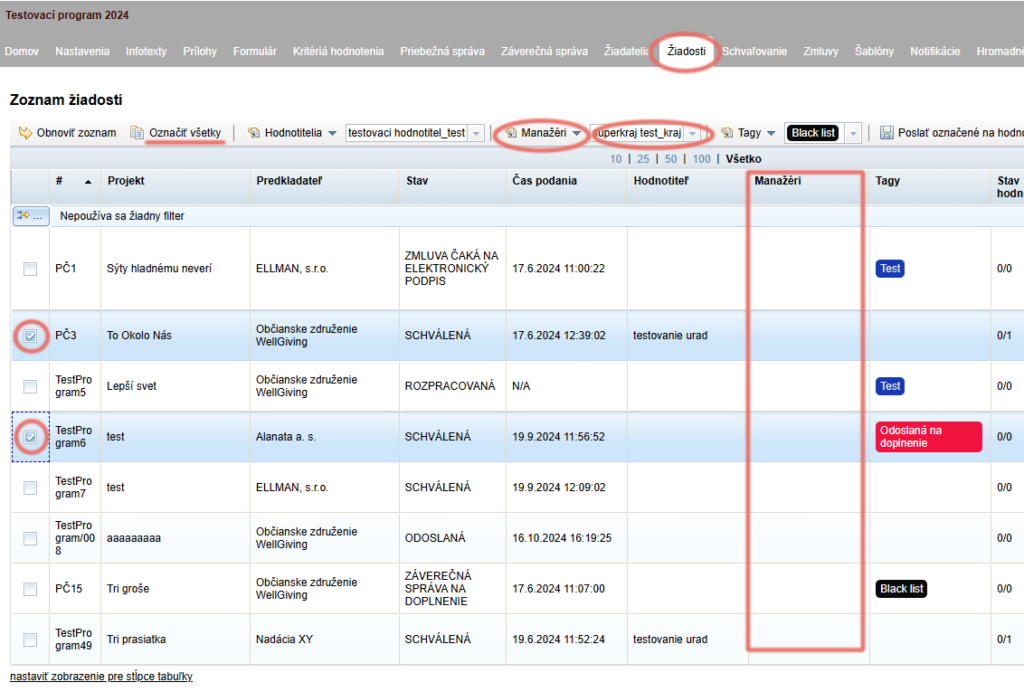Sort by the Čas podania column header
Viewport: 1024px width, 692px height.
click(544, 181)
